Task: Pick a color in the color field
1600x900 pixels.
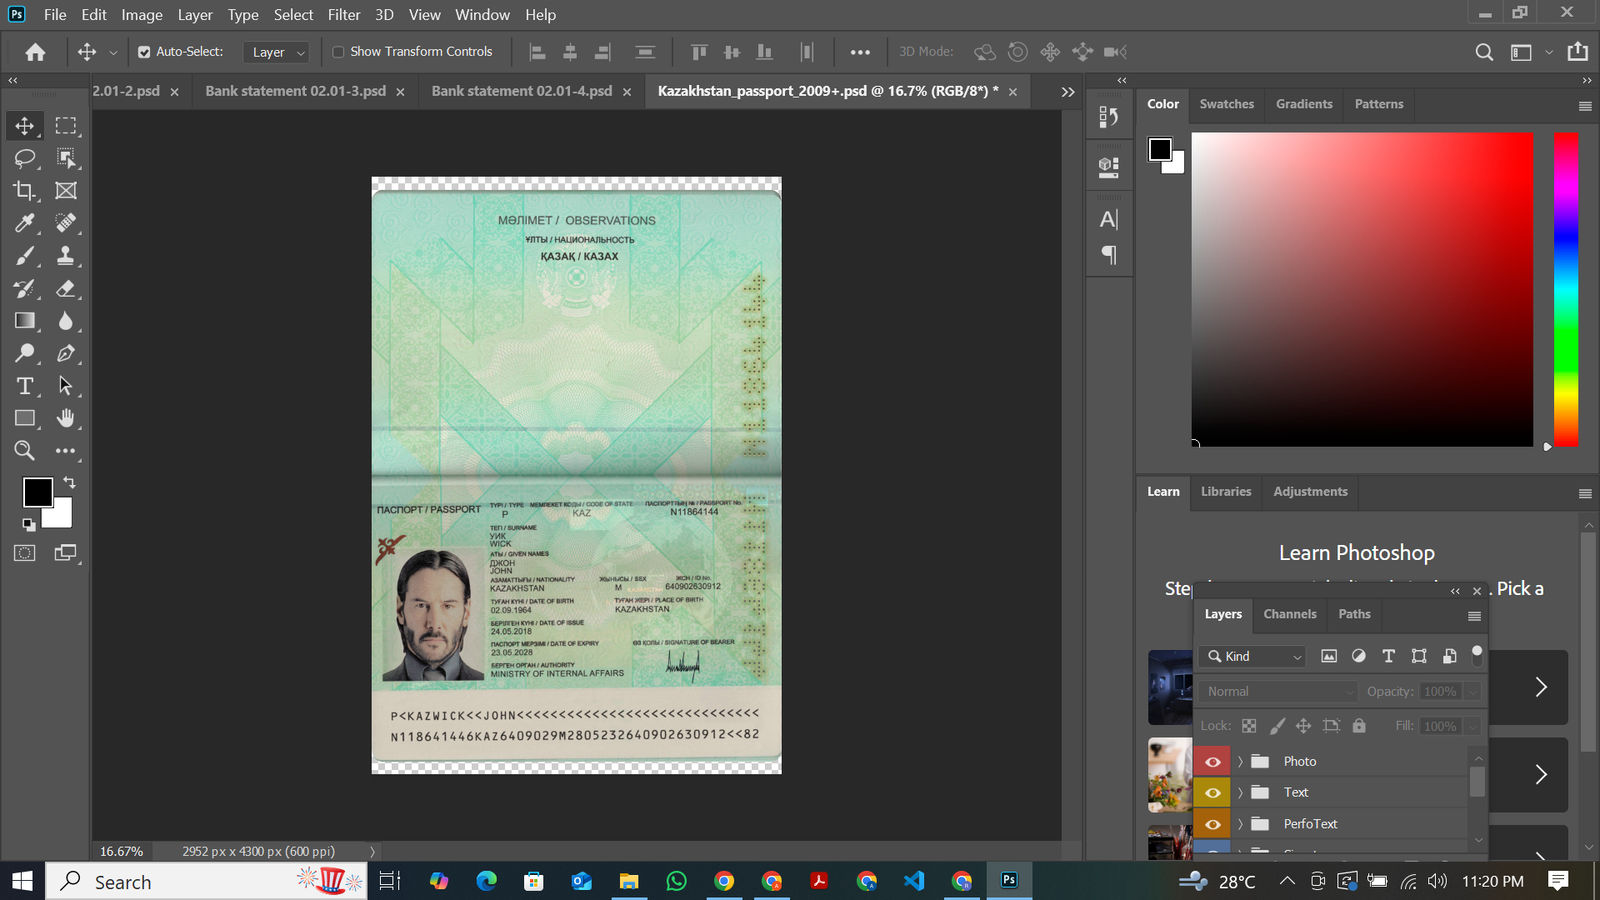Action: 1362,290
